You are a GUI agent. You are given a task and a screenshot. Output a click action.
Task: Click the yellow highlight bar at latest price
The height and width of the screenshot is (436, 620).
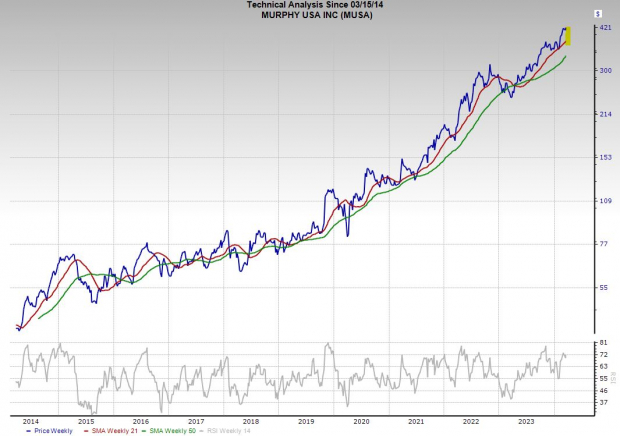tap(568, 36)
